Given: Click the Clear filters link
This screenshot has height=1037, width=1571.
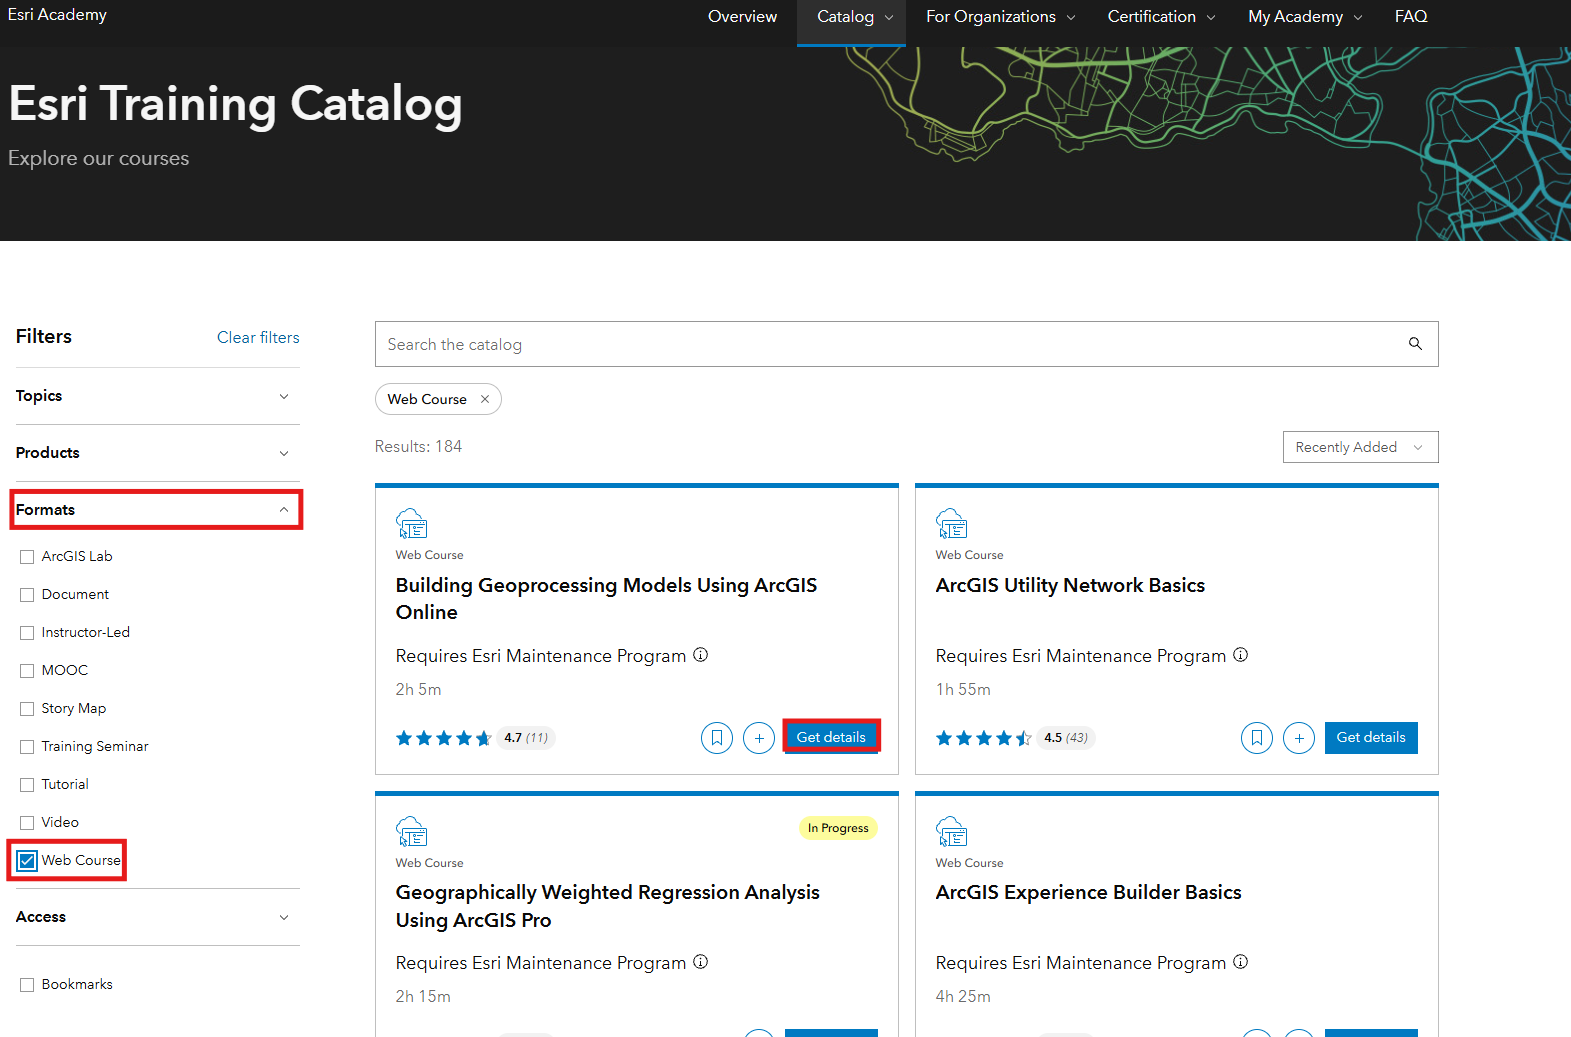Looking at the screenshot, I should point(258,338).
